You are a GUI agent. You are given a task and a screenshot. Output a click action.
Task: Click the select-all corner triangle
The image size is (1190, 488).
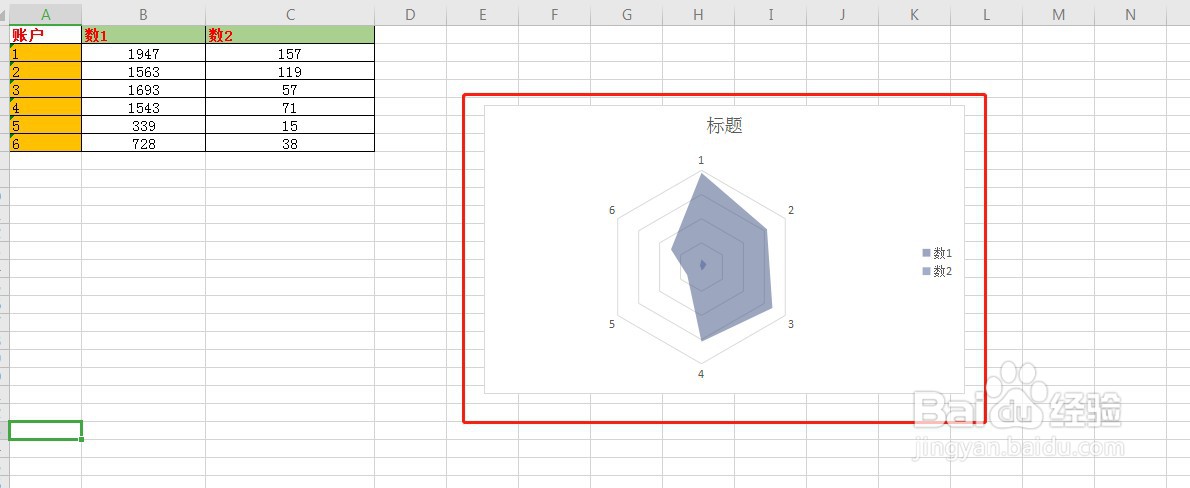point(4,15)
